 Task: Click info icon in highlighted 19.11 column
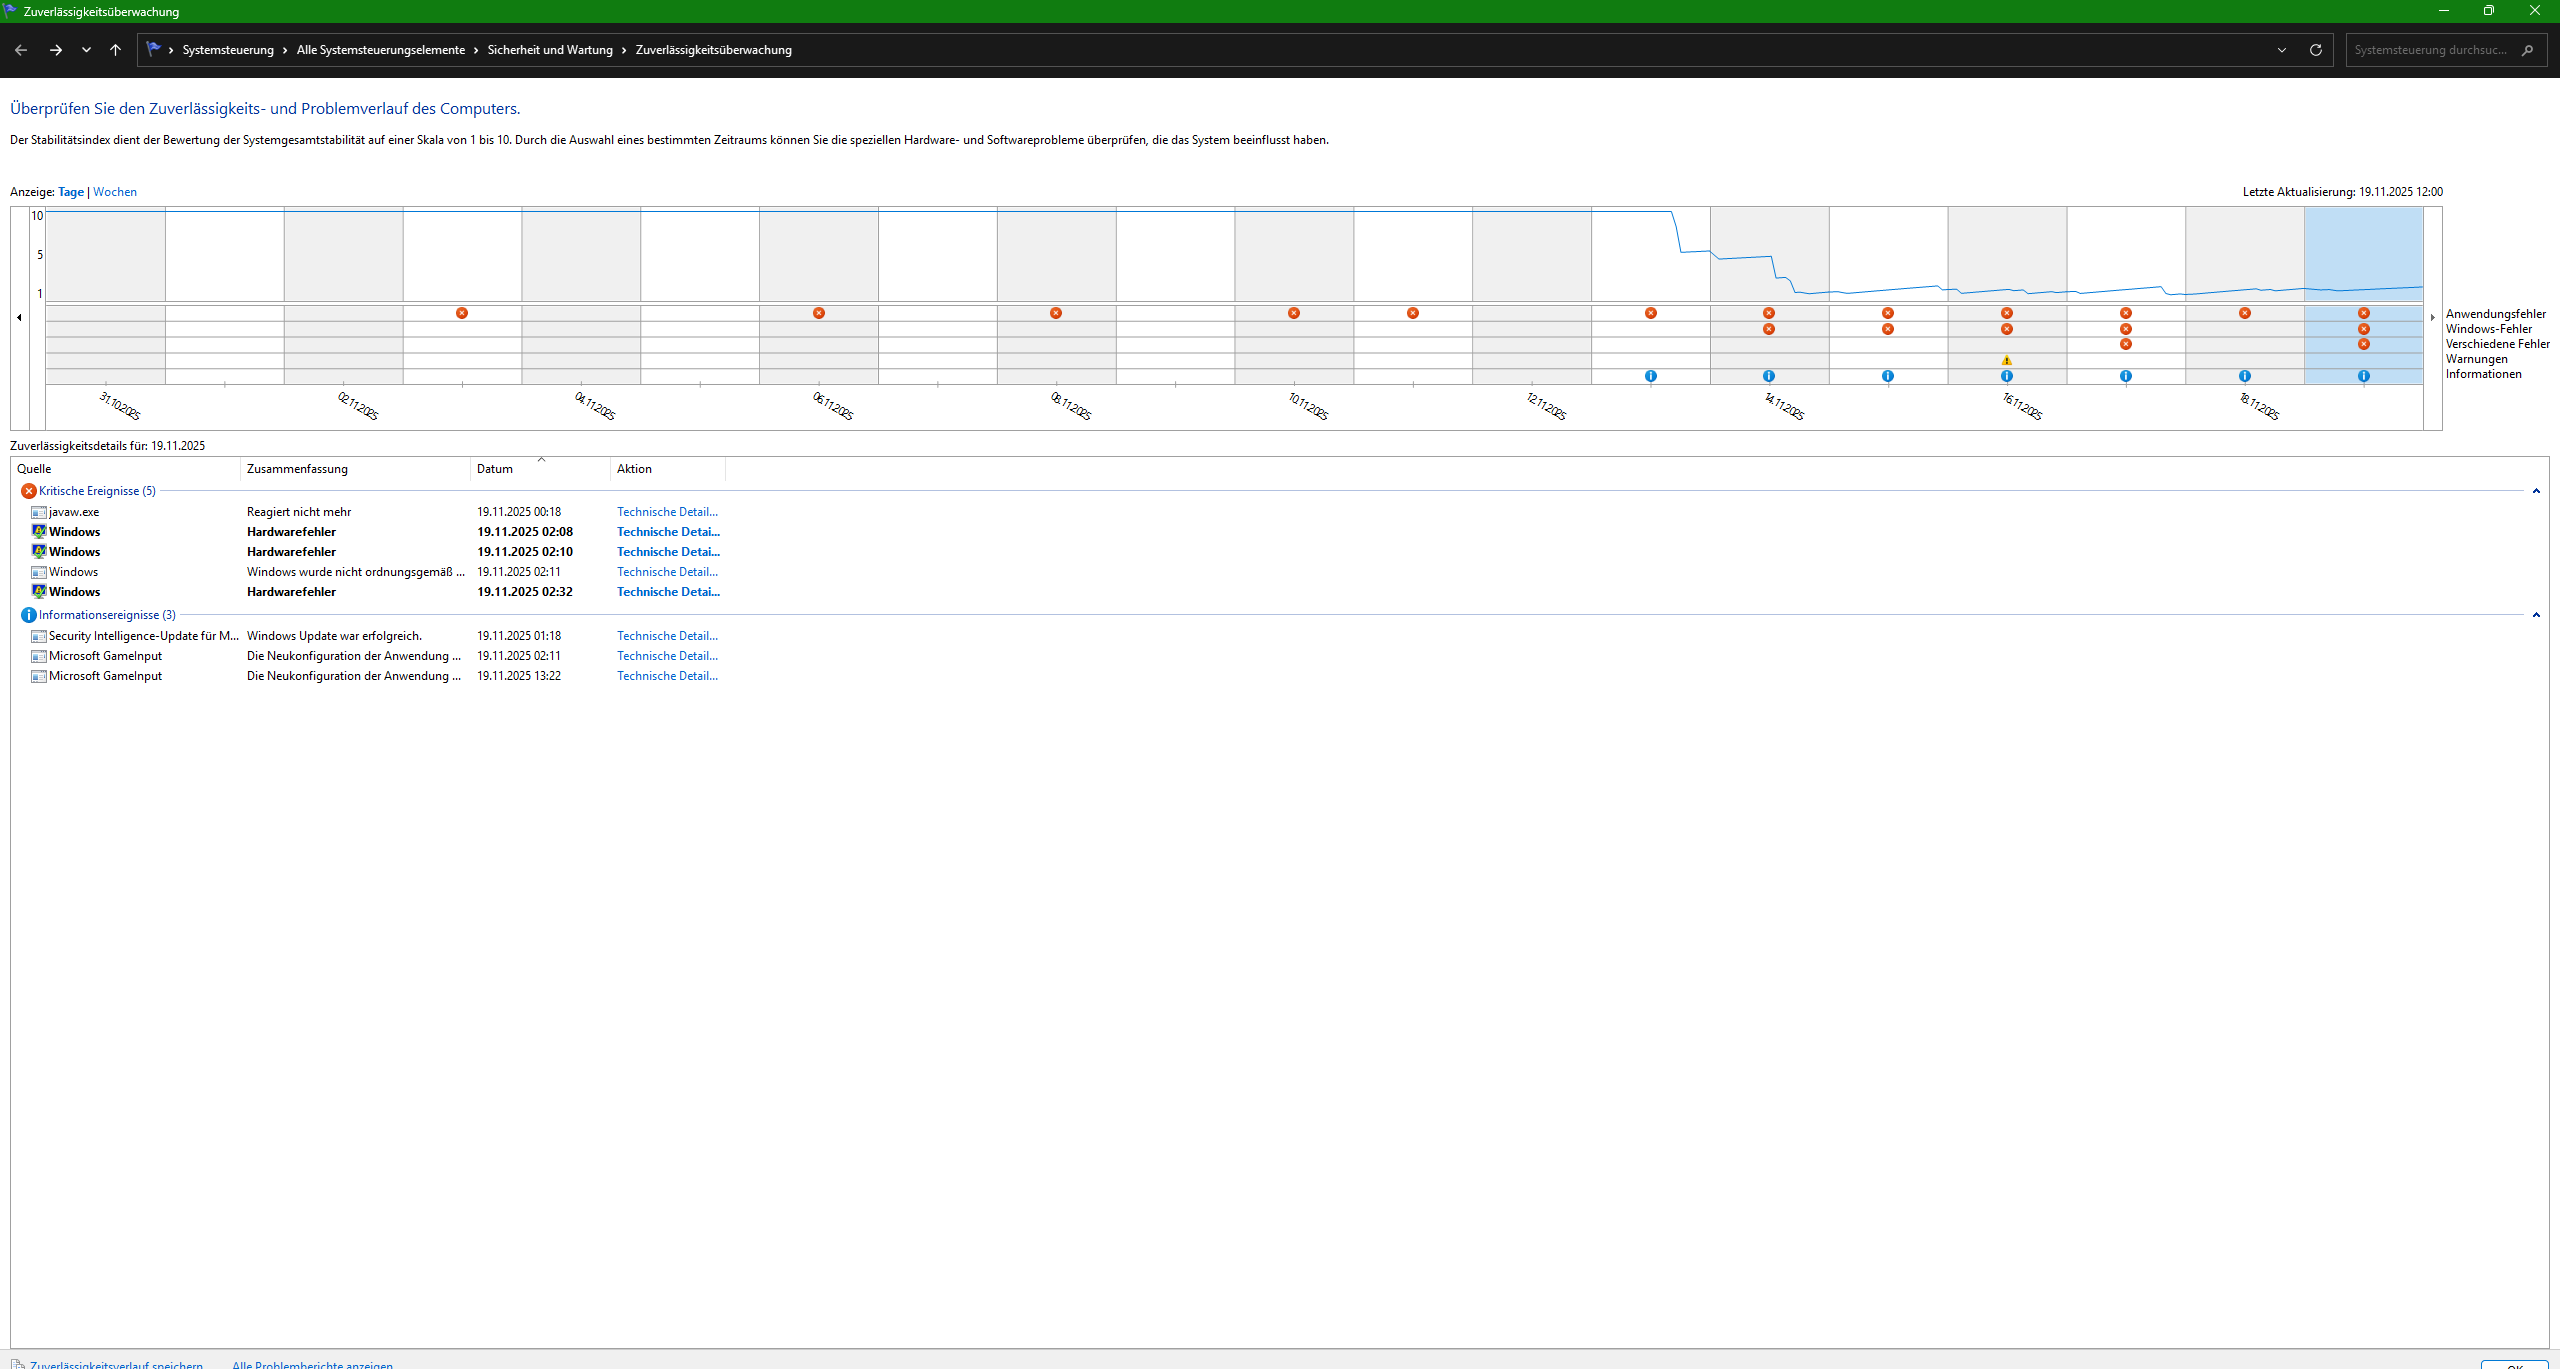pyautogui.click(x=2363, y=376)
